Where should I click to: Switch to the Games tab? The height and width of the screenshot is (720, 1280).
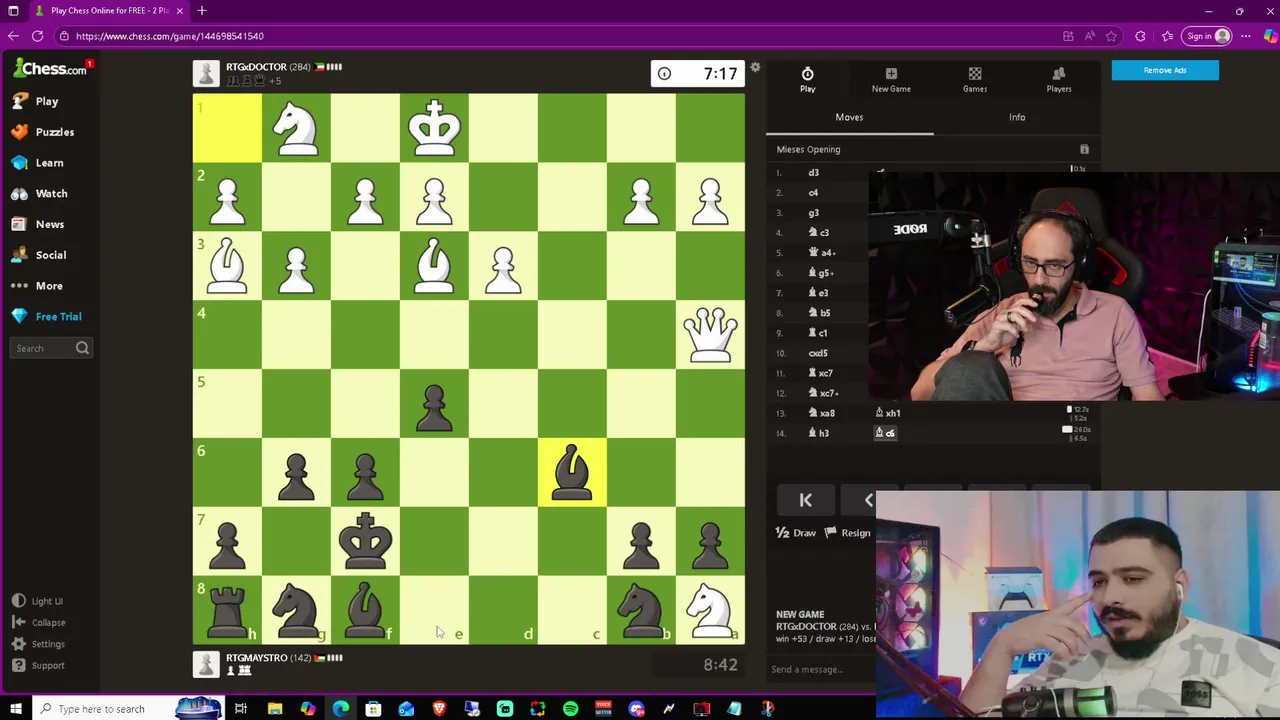(975, 80)
